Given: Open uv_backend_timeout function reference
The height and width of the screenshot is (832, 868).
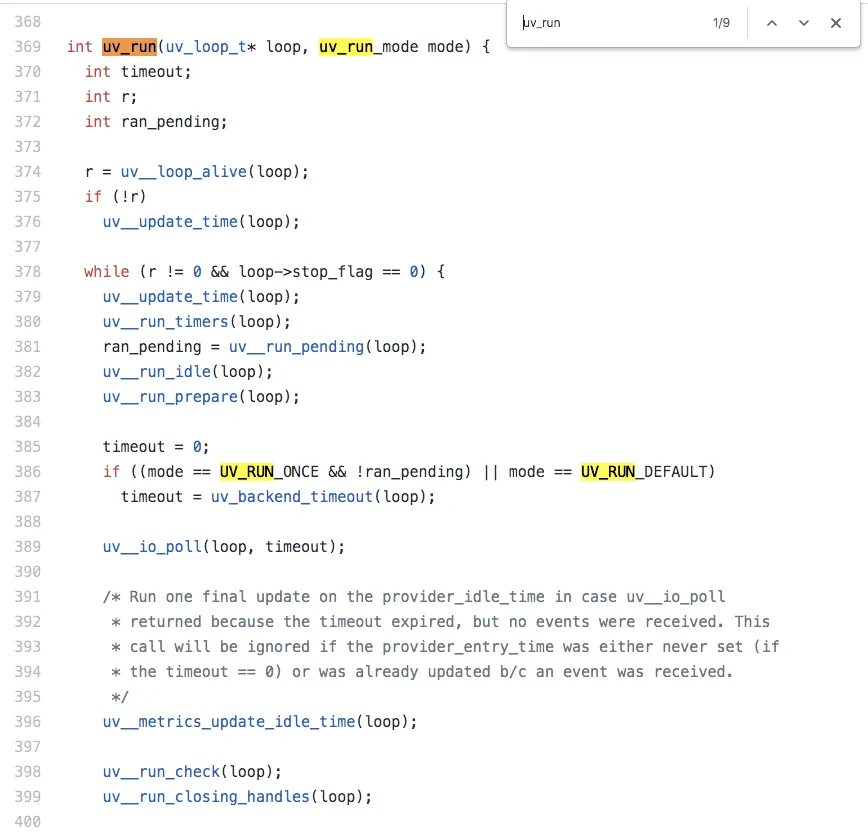Looking at the screenshot, I should 292,497.
